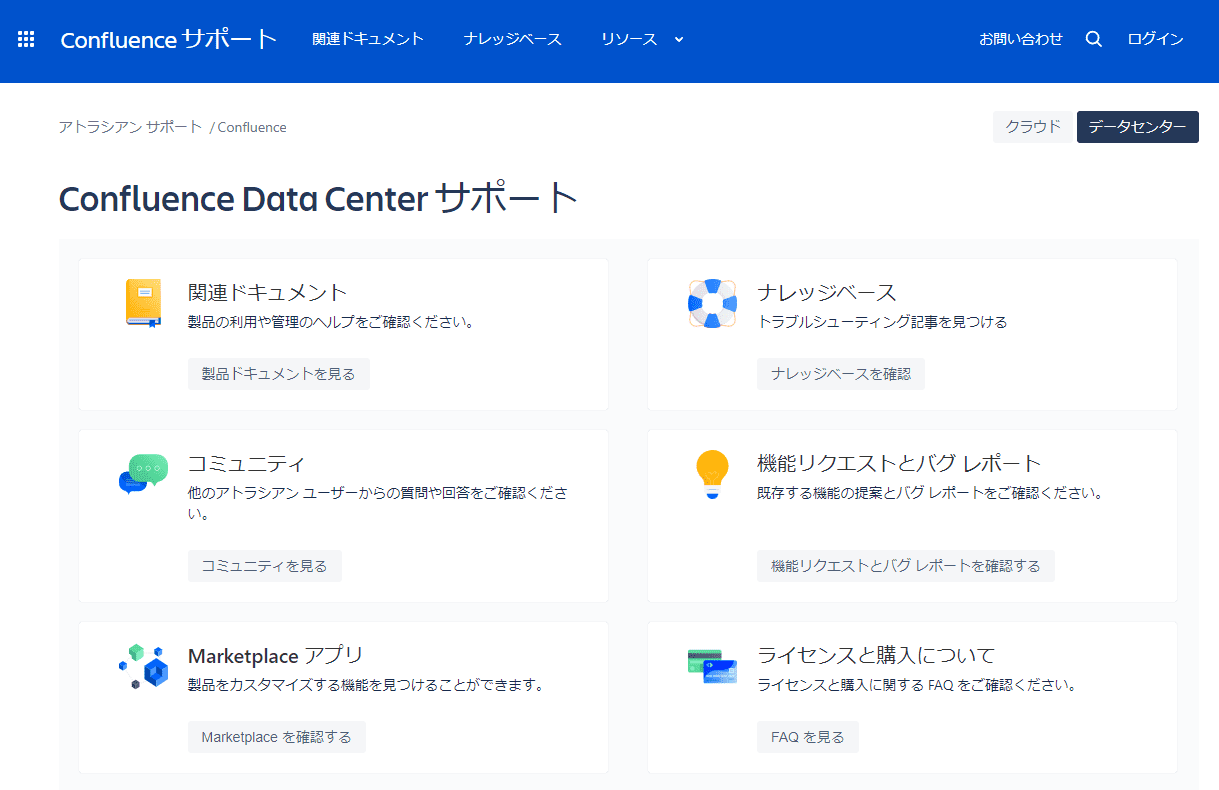Click text ライセンスと購入に関する FAQ をご確認ください。
Image resolution: width=1219 pixels, height=790 pixels.
pos(917,685)
